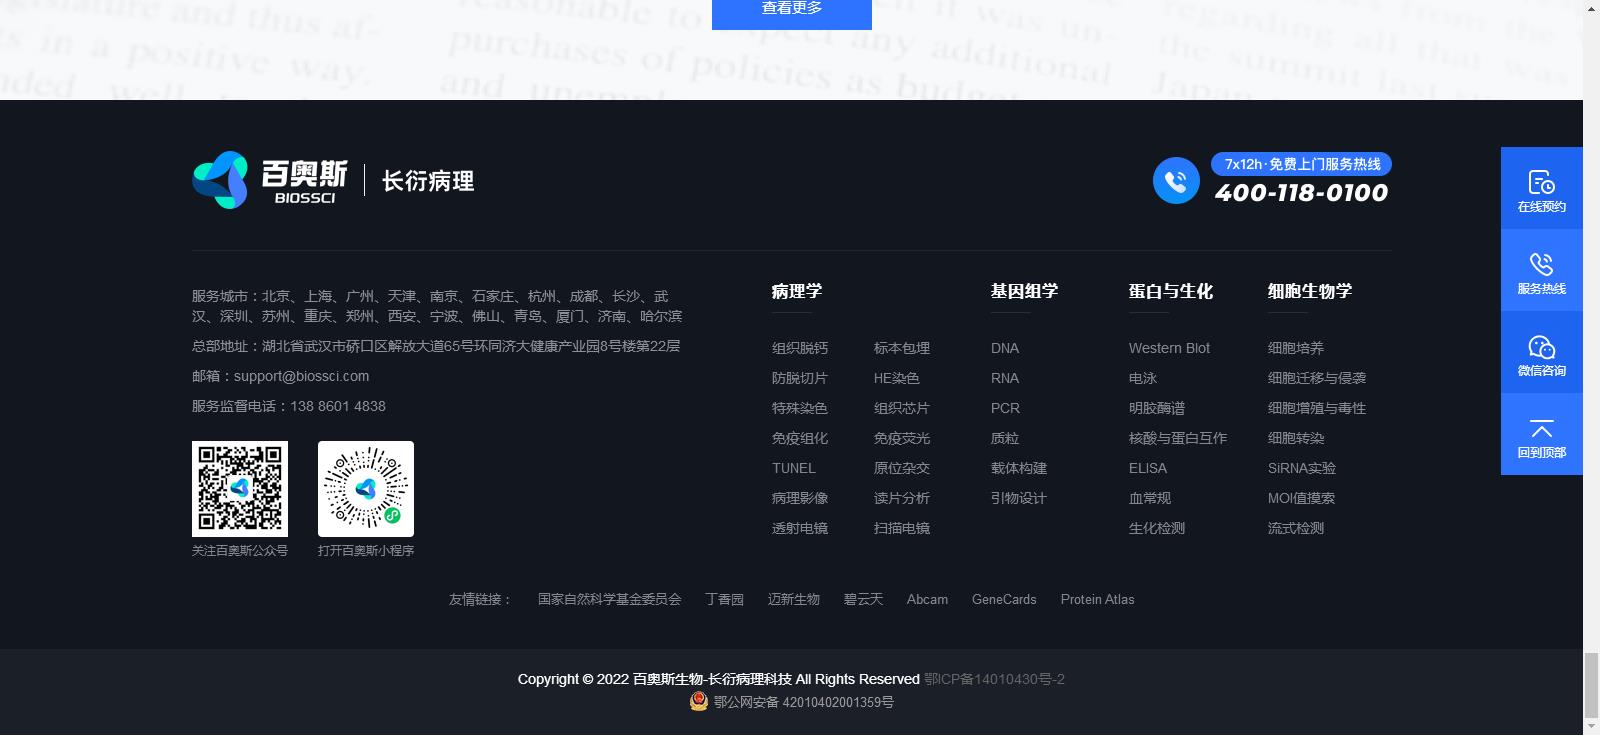This screenshot has width=1600, height=735.
Task: Click the 关注百奥斯公众号 QR code
Action: point(240,489)
